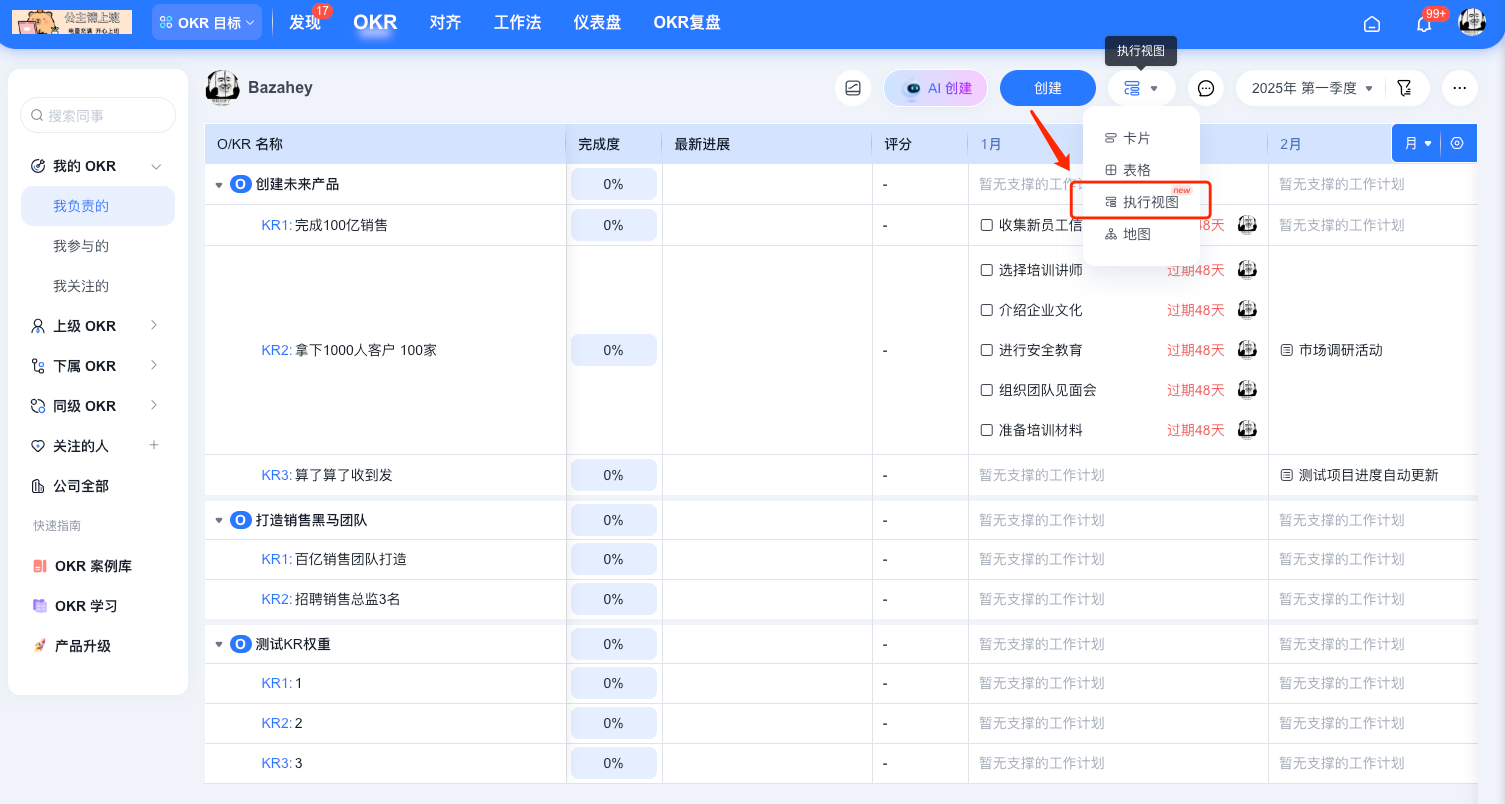Click the chart image icon beside AI 创建

pos(853,88)
